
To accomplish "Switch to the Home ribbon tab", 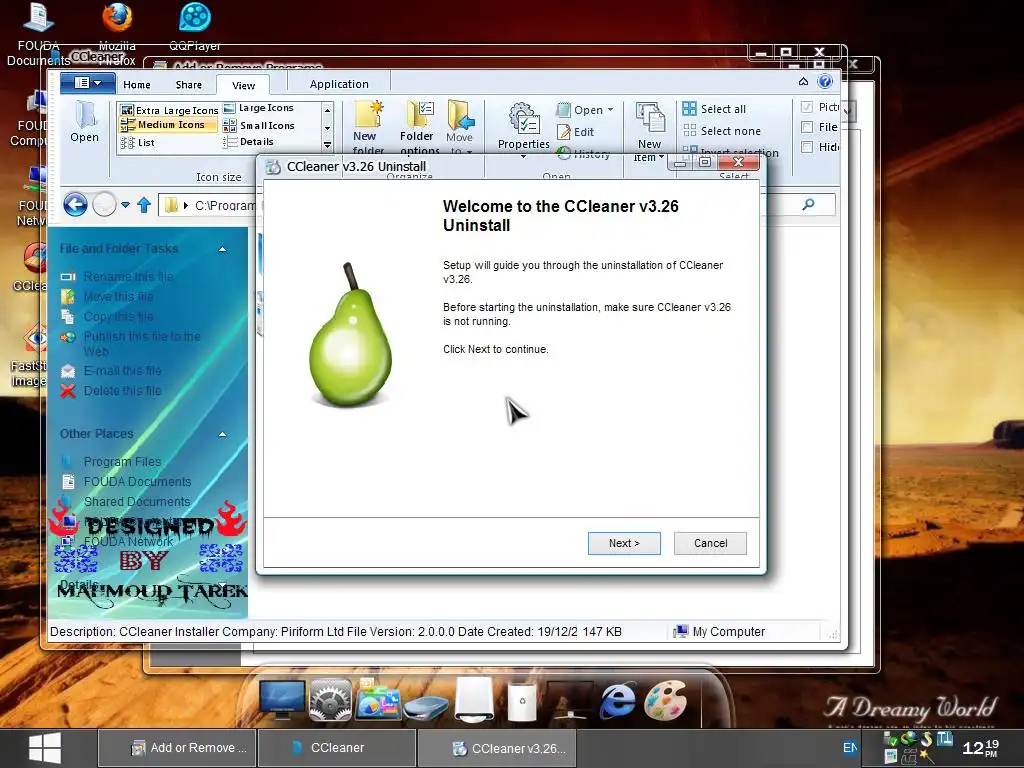I will (x=136, y=84).
